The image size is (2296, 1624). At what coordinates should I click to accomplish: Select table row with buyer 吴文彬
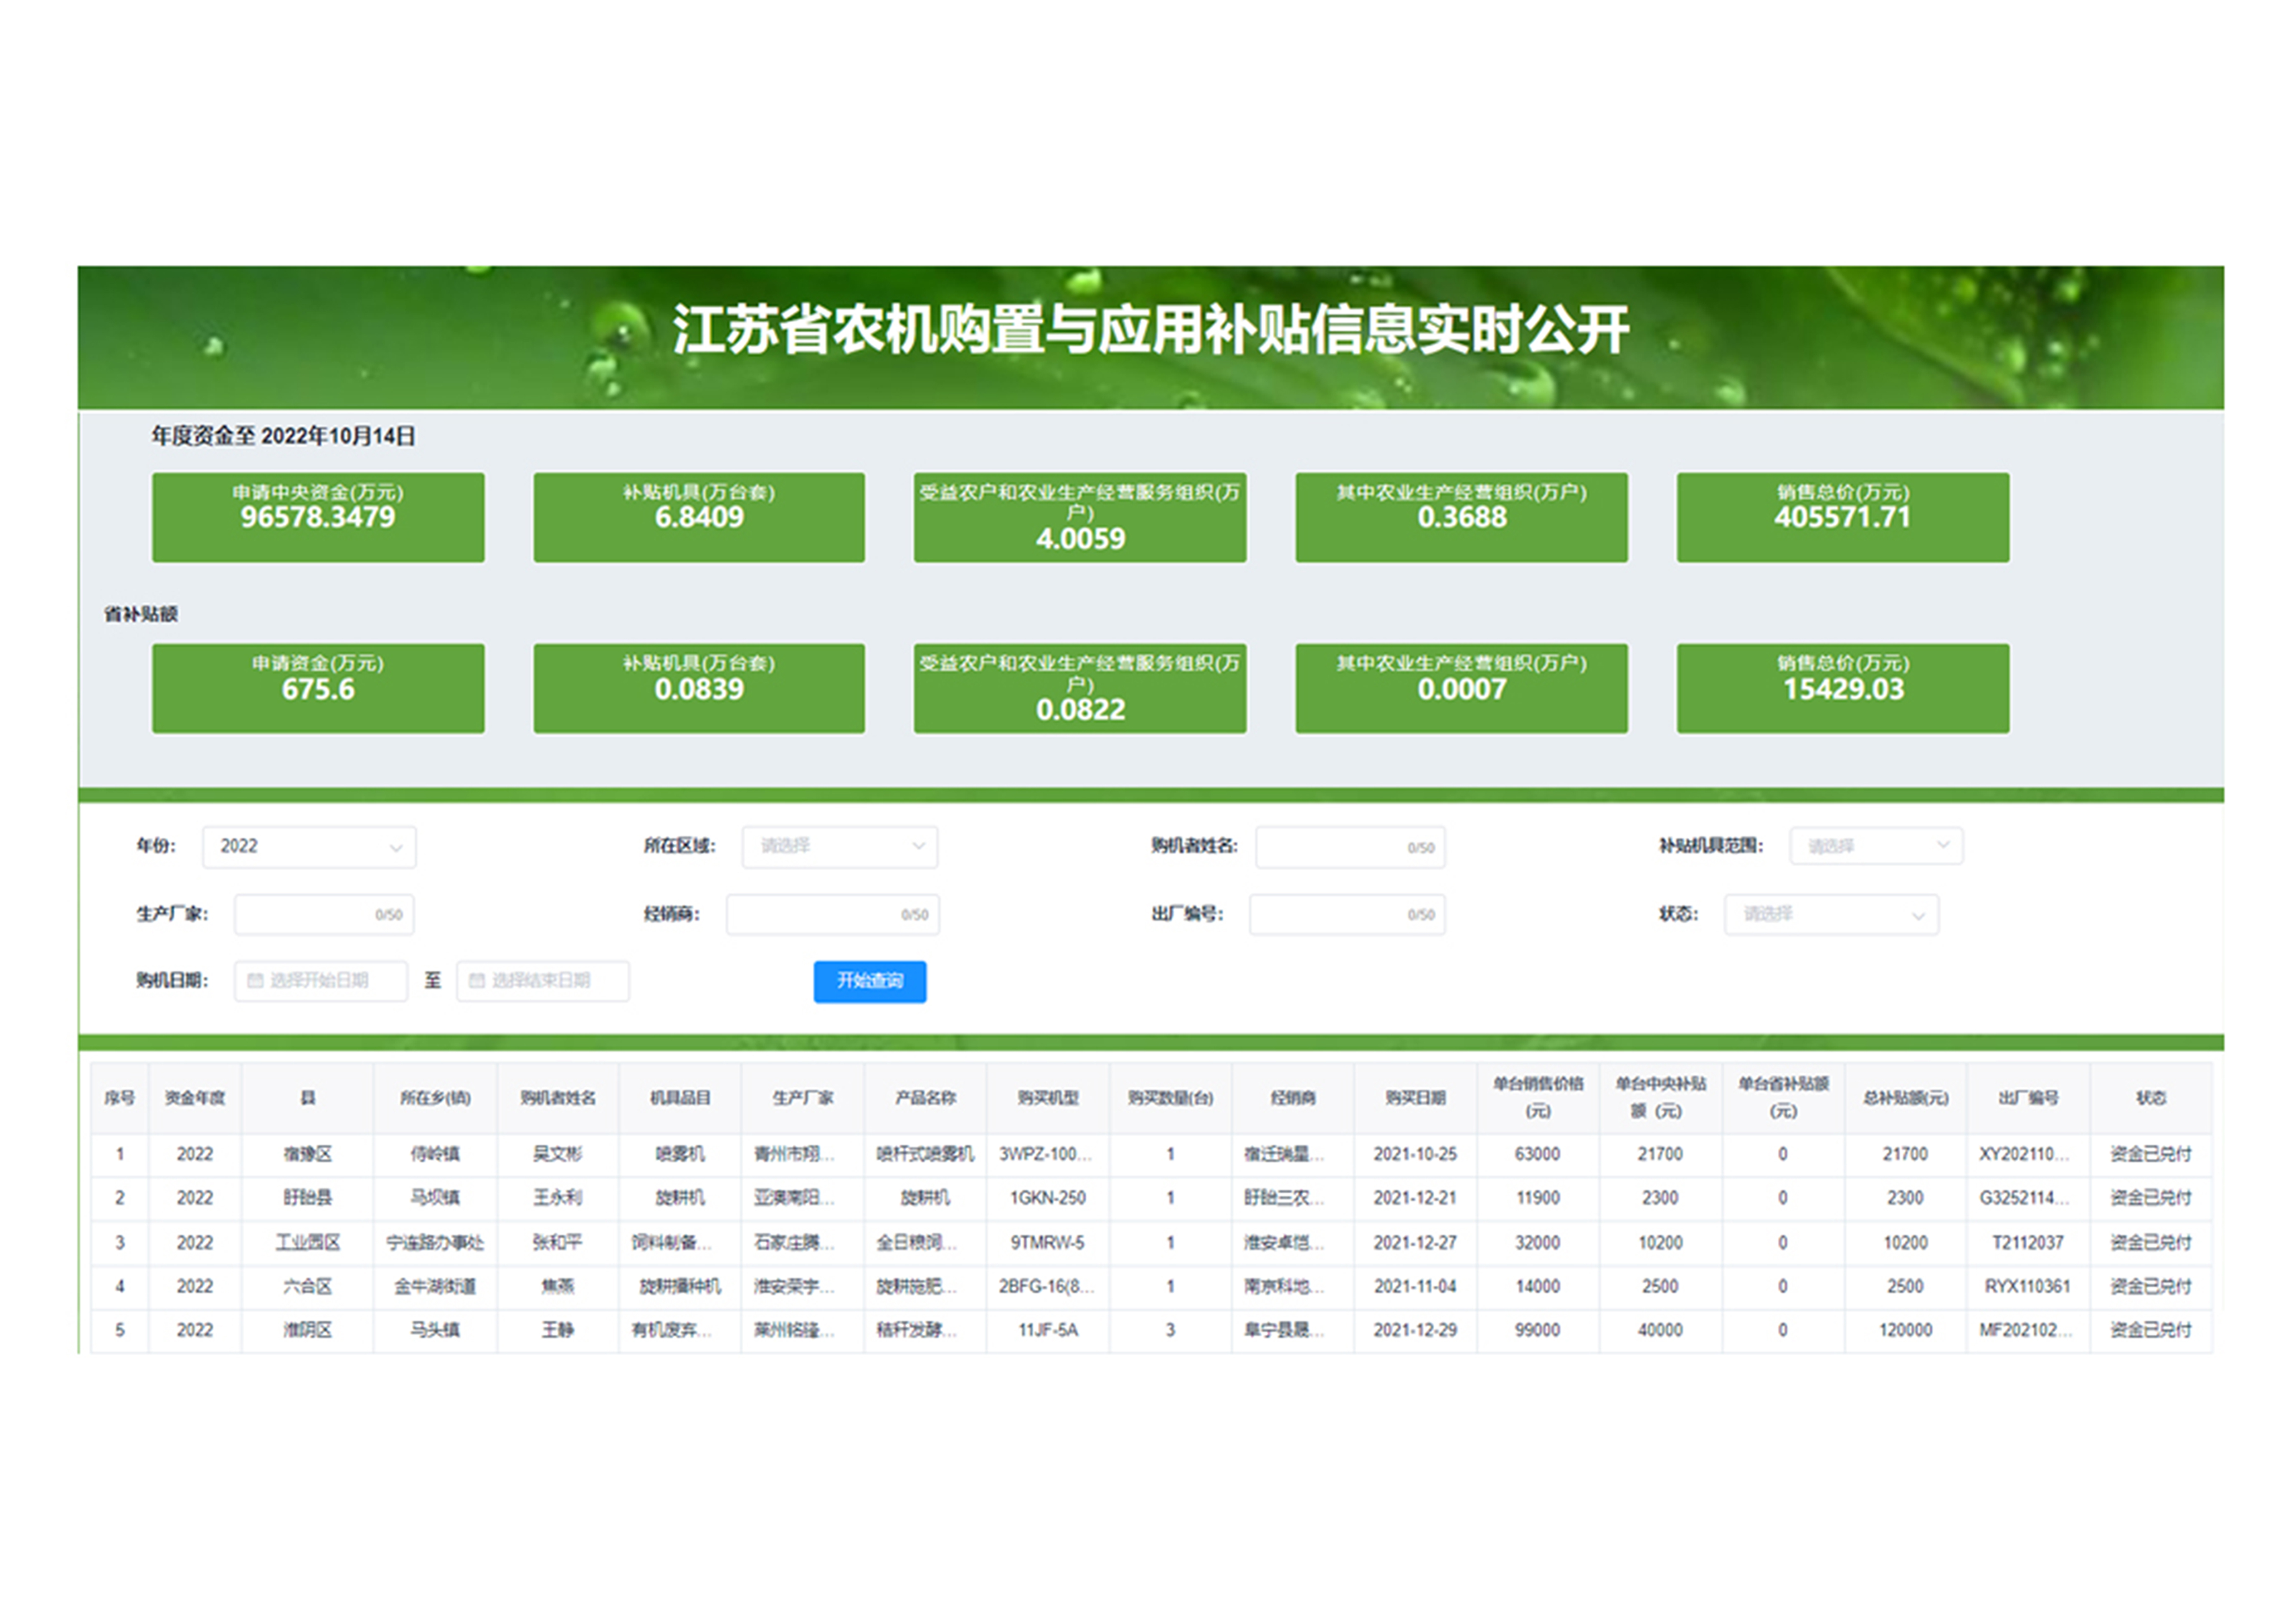[557, 1154]
